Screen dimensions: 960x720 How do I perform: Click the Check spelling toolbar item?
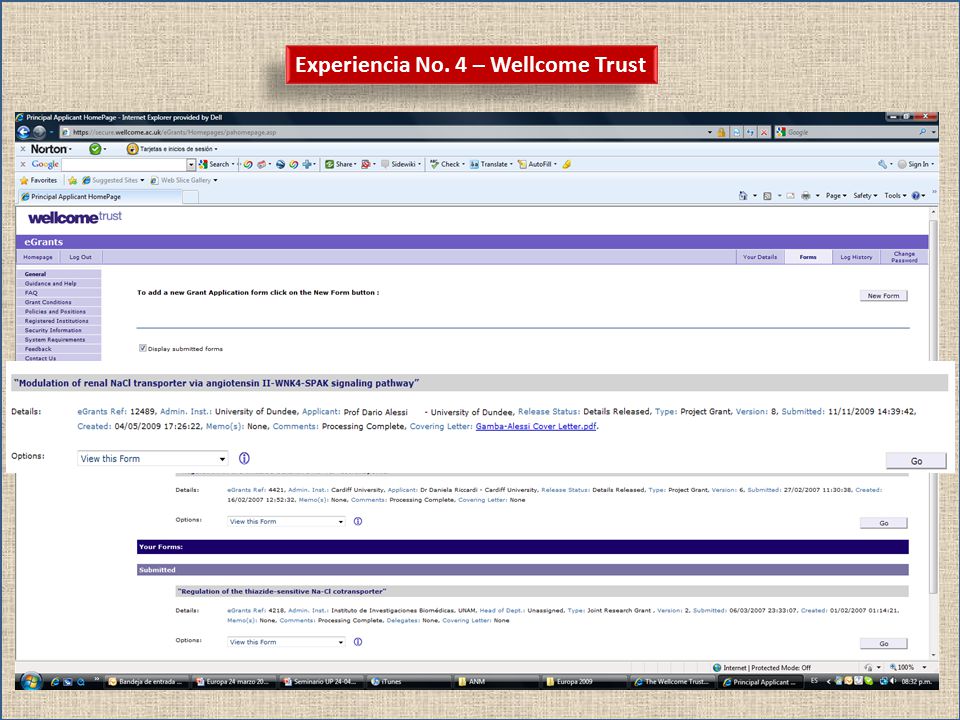[x=446, y=164]
